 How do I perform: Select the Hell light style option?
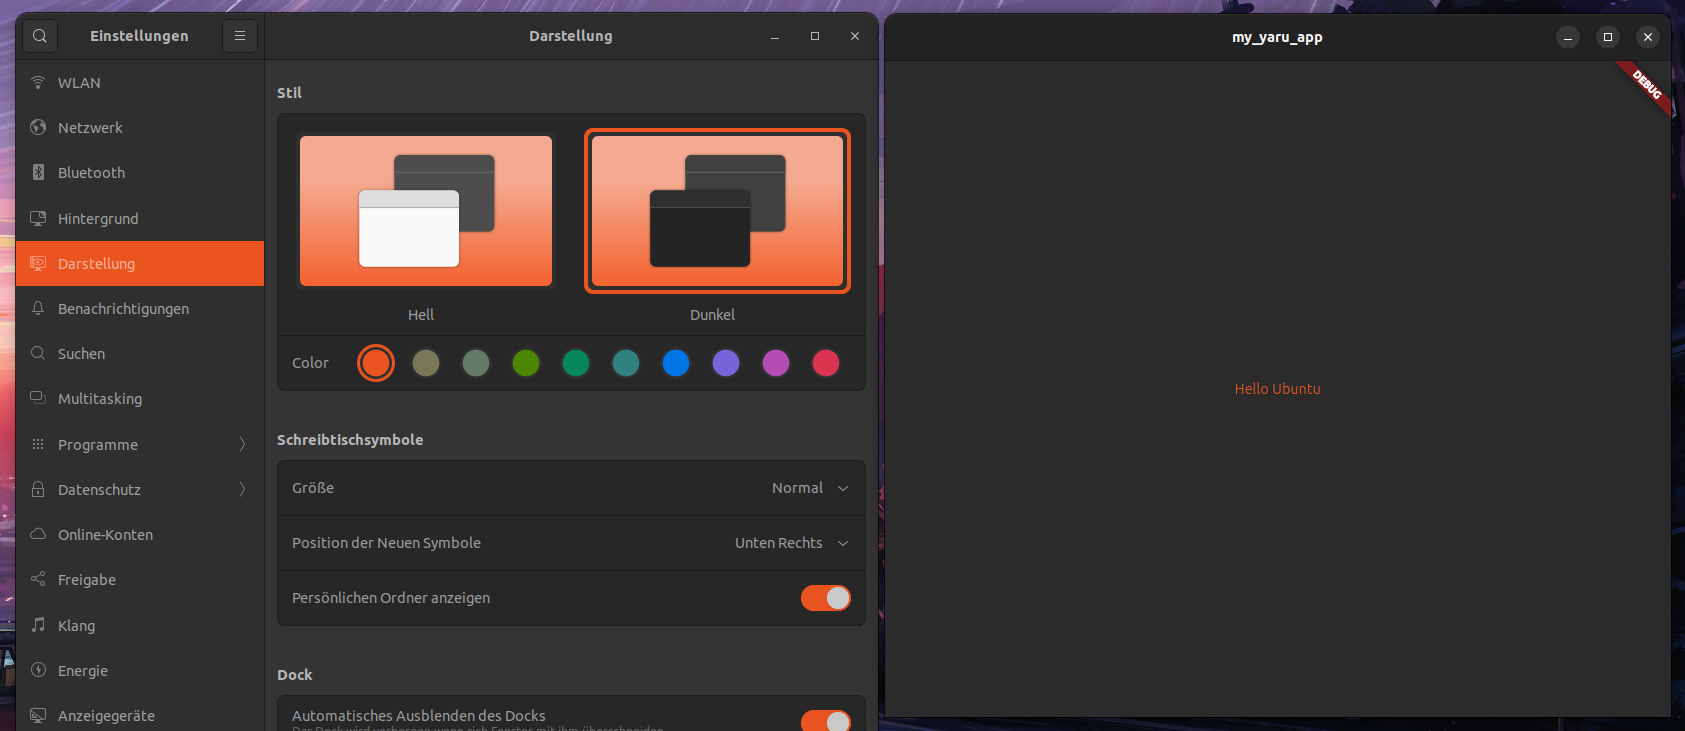click(425, 211)
